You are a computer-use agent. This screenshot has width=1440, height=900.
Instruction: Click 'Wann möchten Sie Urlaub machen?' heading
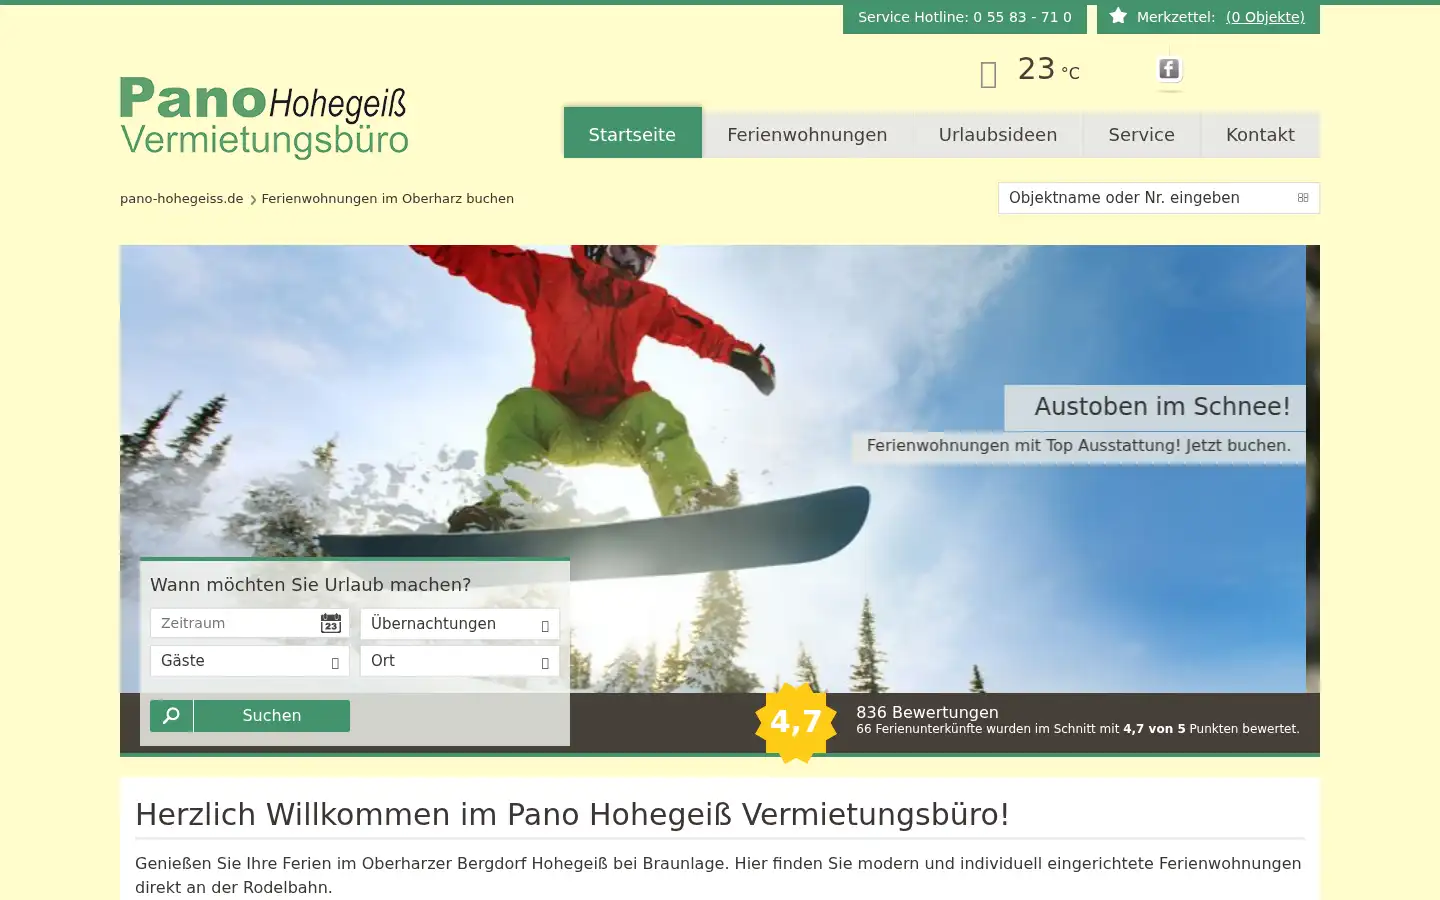click(310, 585)
